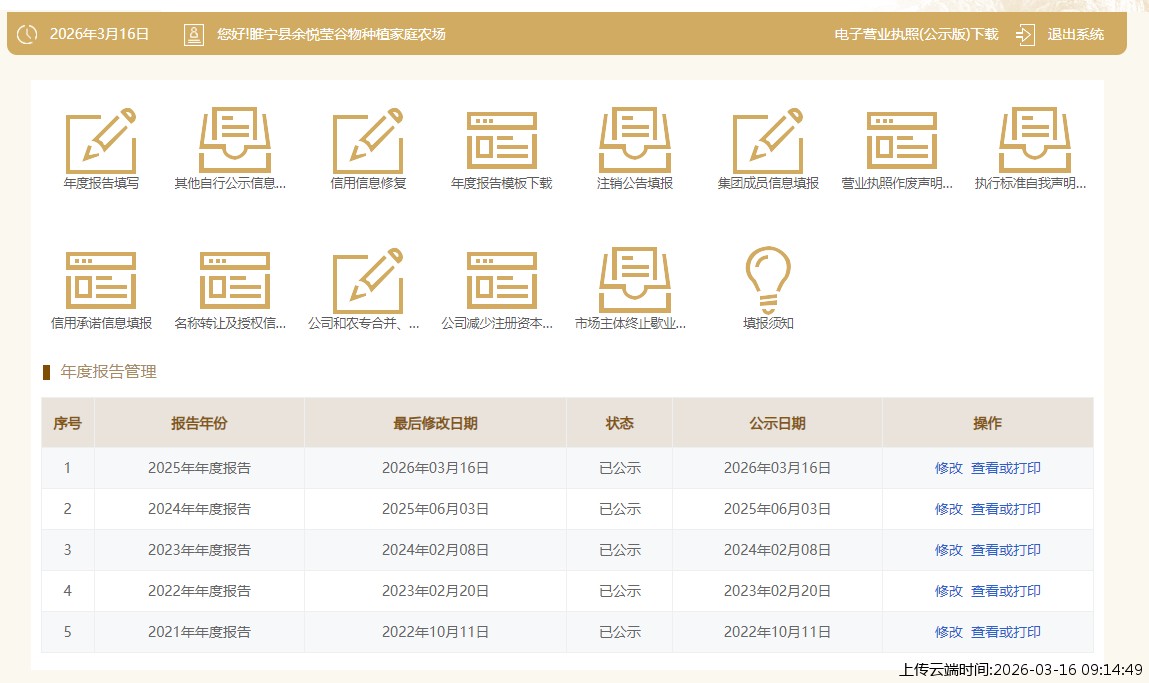1149x683 pixels.
Task: Download 电子营业执照(公示版)
Action: tap(916, 35)
